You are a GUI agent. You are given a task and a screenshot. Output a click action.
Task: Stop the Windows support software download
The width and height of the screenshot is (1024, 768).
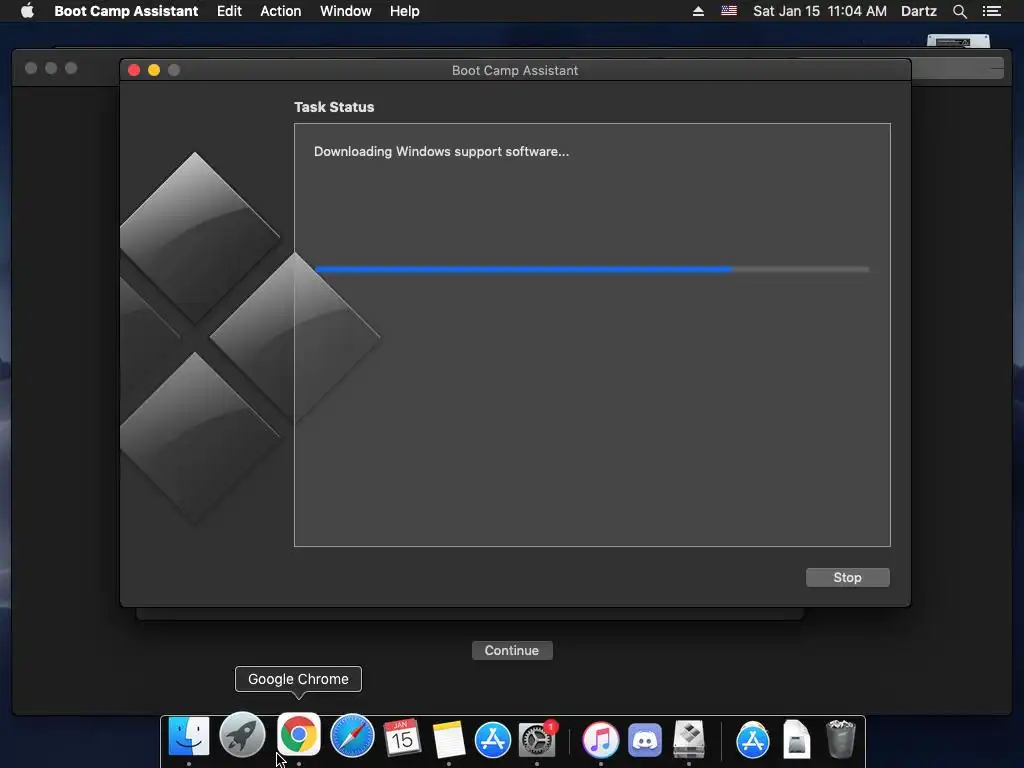[848, 577]
